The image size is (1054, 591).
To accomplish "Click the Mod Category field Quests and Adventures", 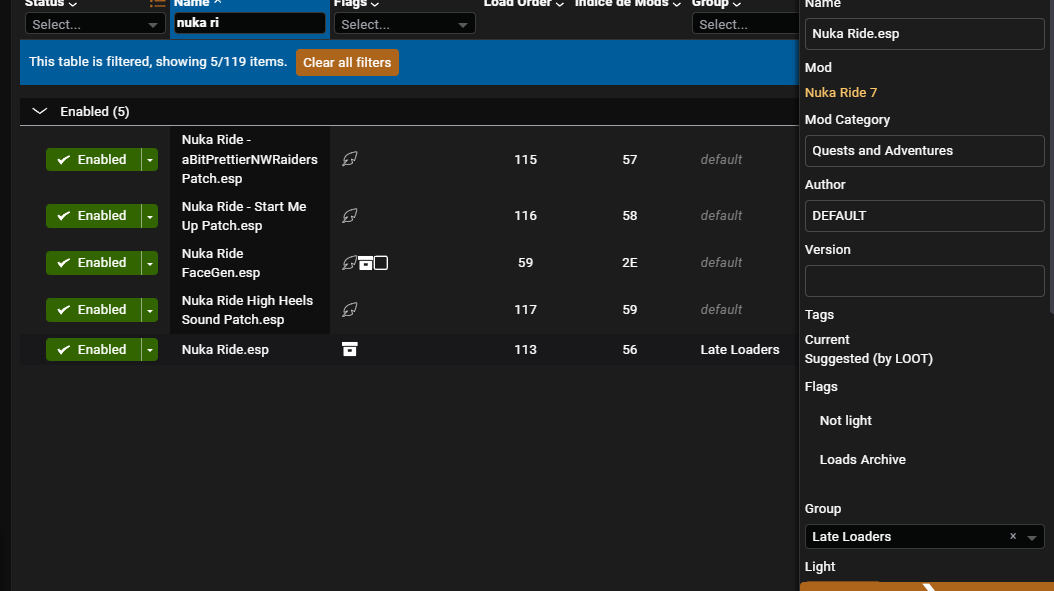I will pos(924,151).
